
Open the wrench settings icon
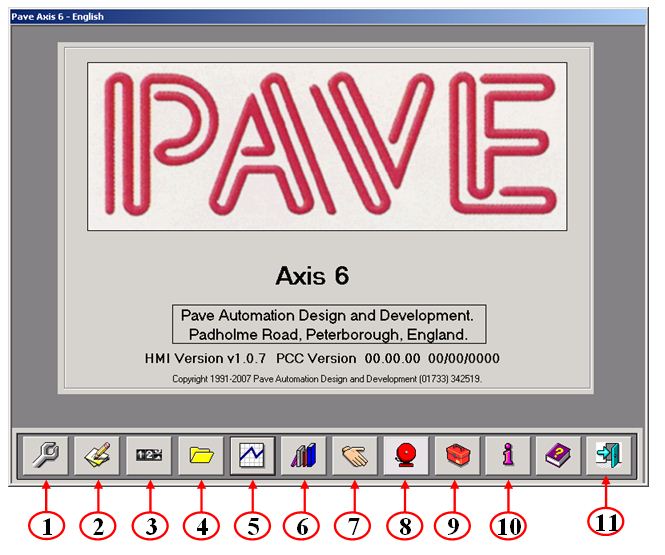46,456
